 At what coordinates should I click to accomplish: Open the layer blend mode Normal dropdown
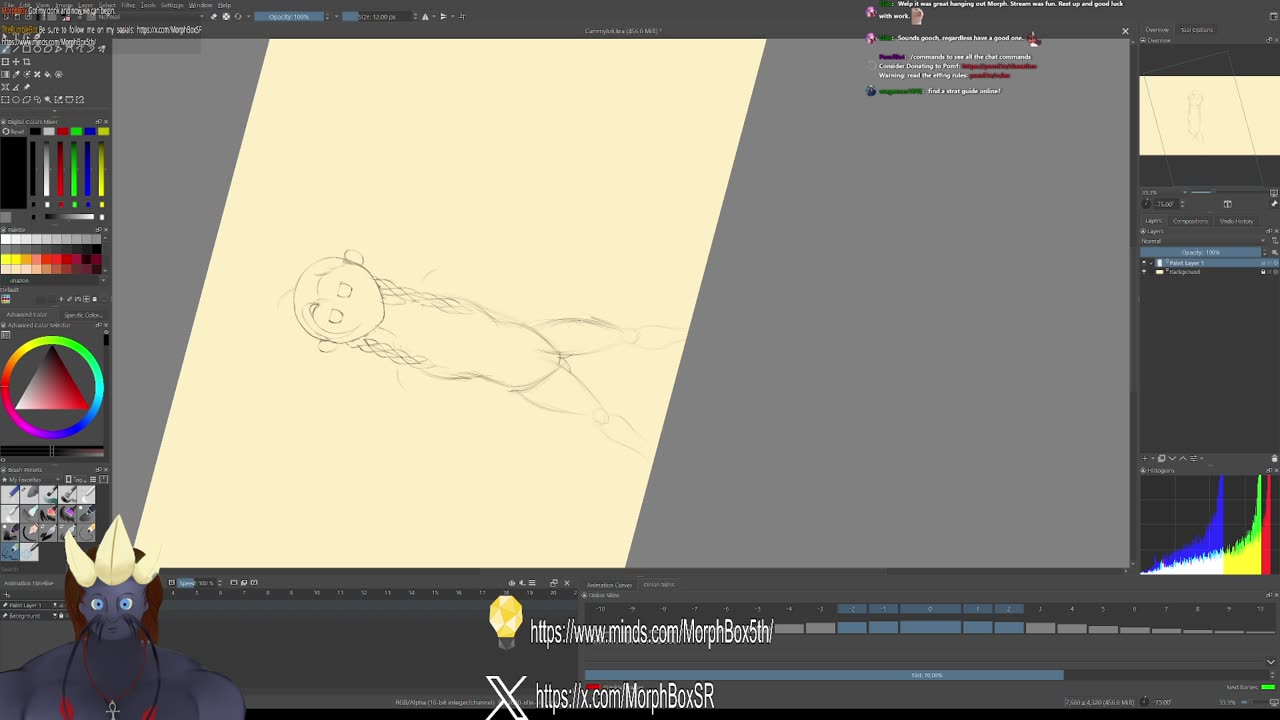click(x=1204, y=241)
